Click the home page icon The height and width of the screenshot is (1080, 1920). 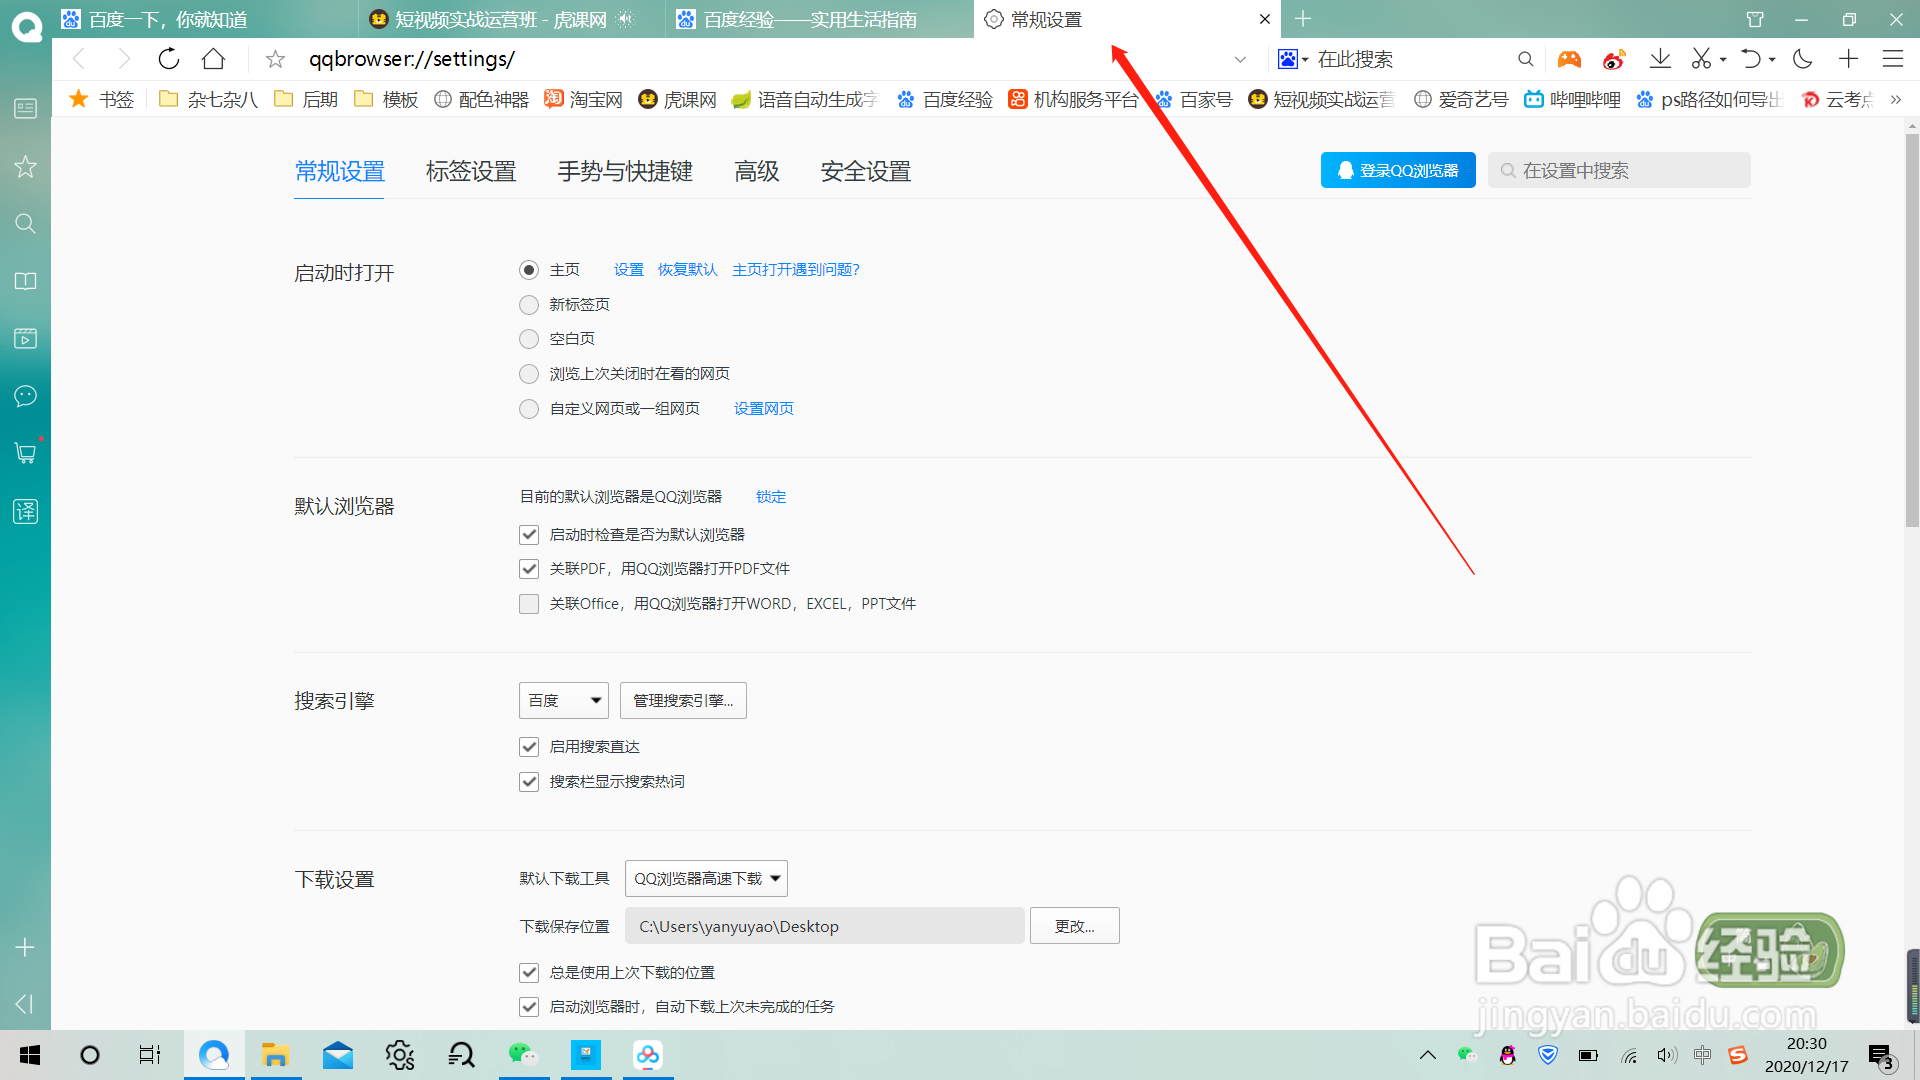pyautogui.click(x=213, y=59)
